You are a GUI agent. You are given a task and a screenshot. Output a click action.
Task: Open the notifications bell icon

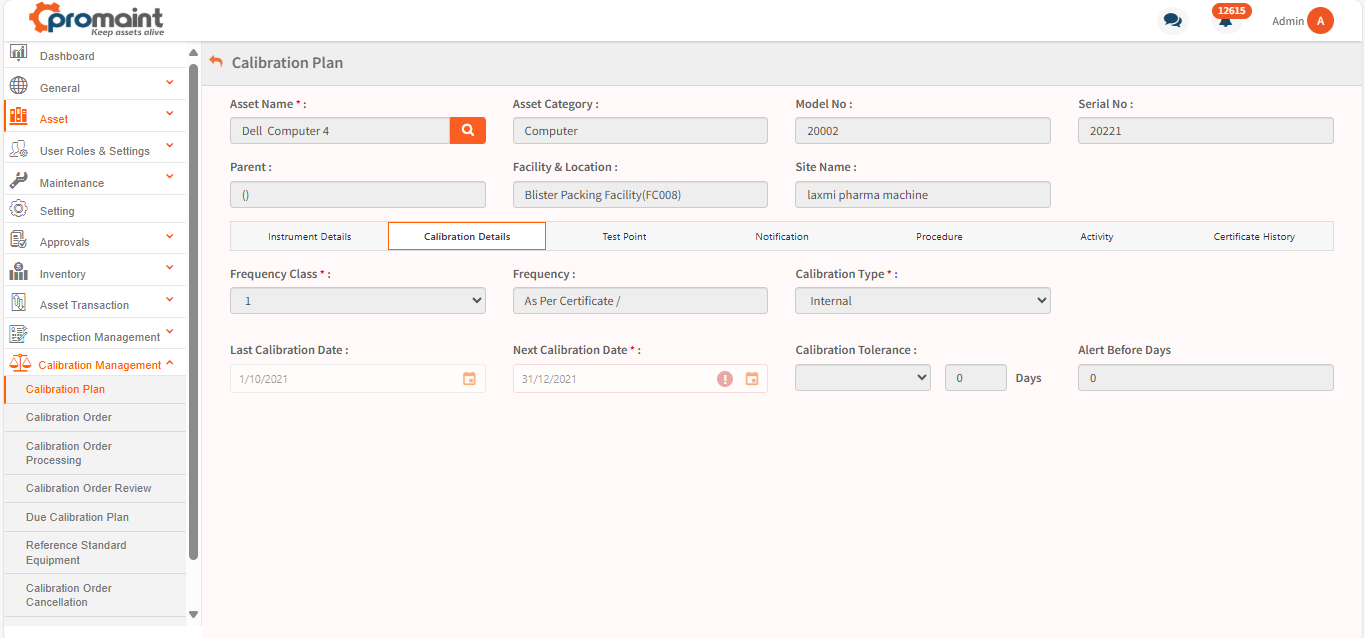[x=1225, y=21]
